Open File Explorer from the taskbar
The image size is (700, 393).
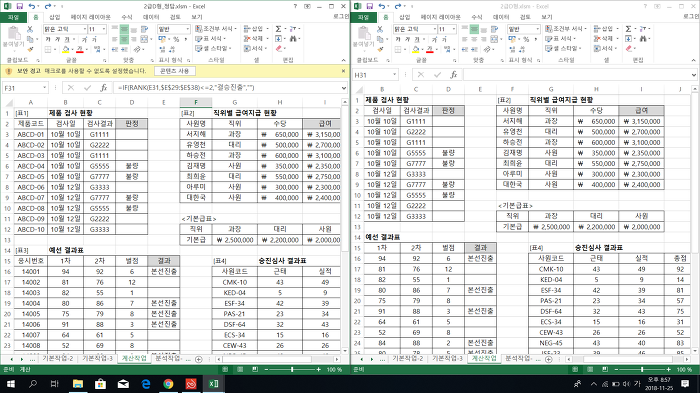(x=78, y=384)
